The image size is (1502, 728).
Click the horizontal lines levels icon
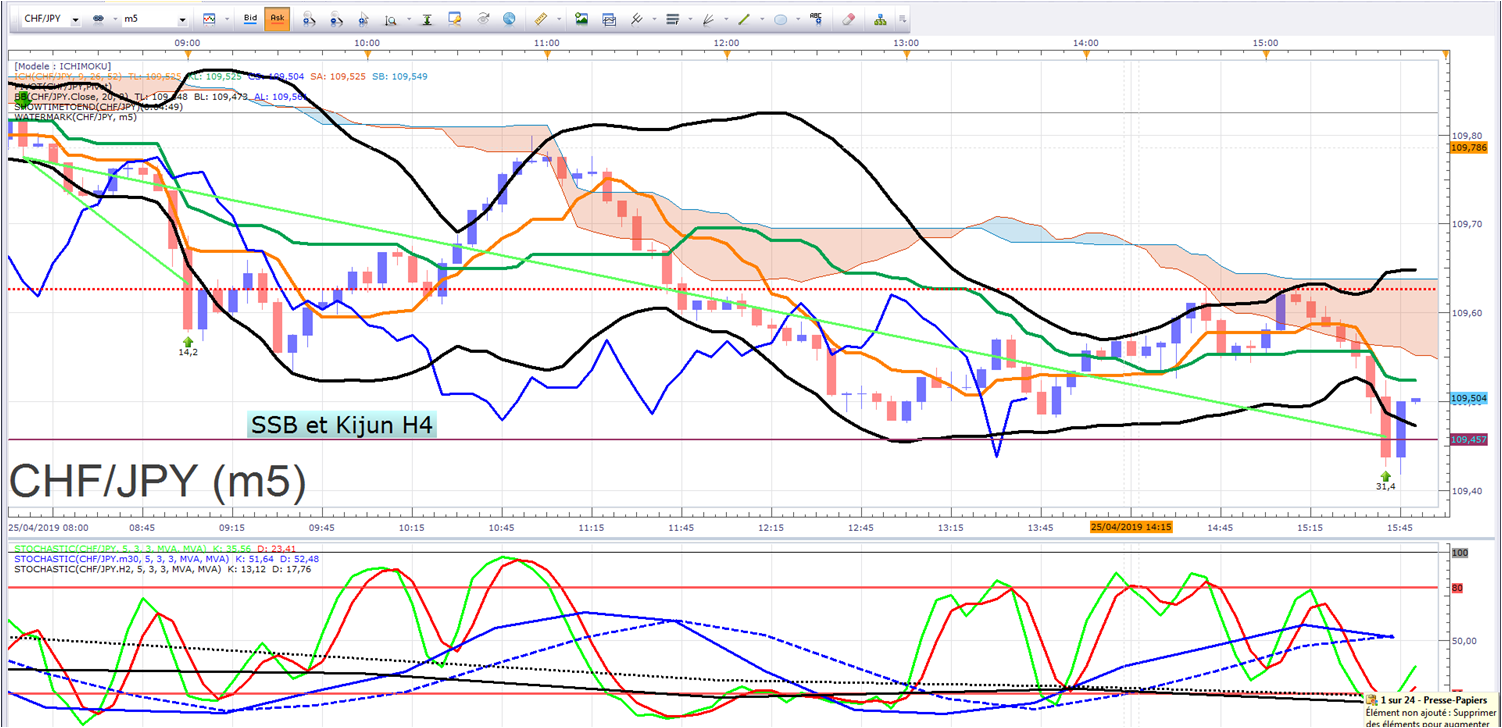click(x=672, y=19)
